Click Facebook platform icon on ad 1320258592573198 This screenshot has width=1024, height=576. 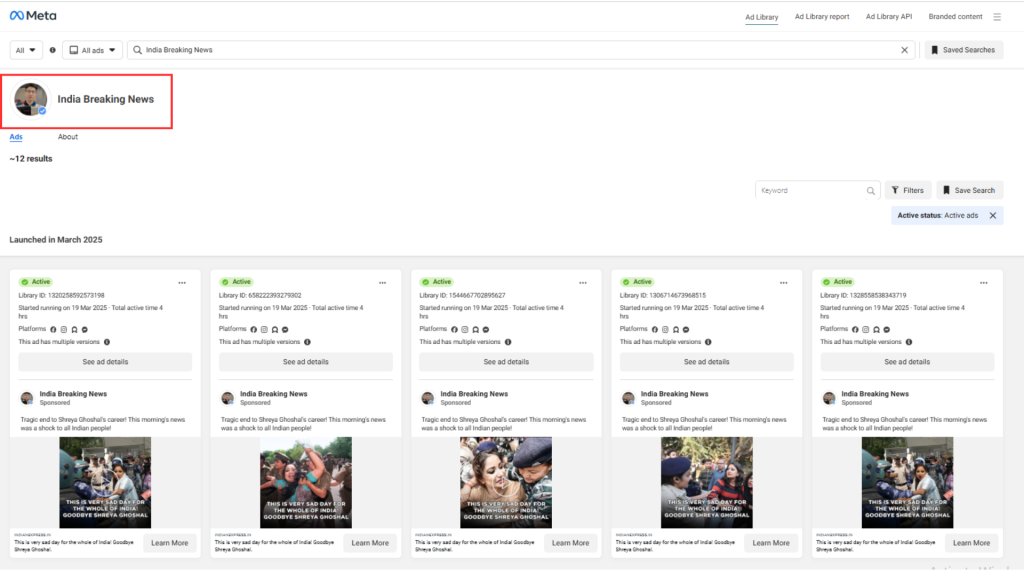pyautogui.click(x=54, y=330)
